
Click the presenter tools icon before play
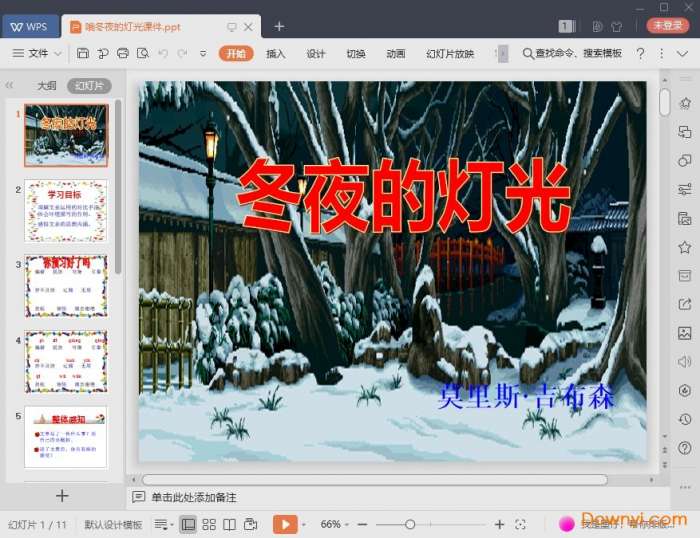251,525
